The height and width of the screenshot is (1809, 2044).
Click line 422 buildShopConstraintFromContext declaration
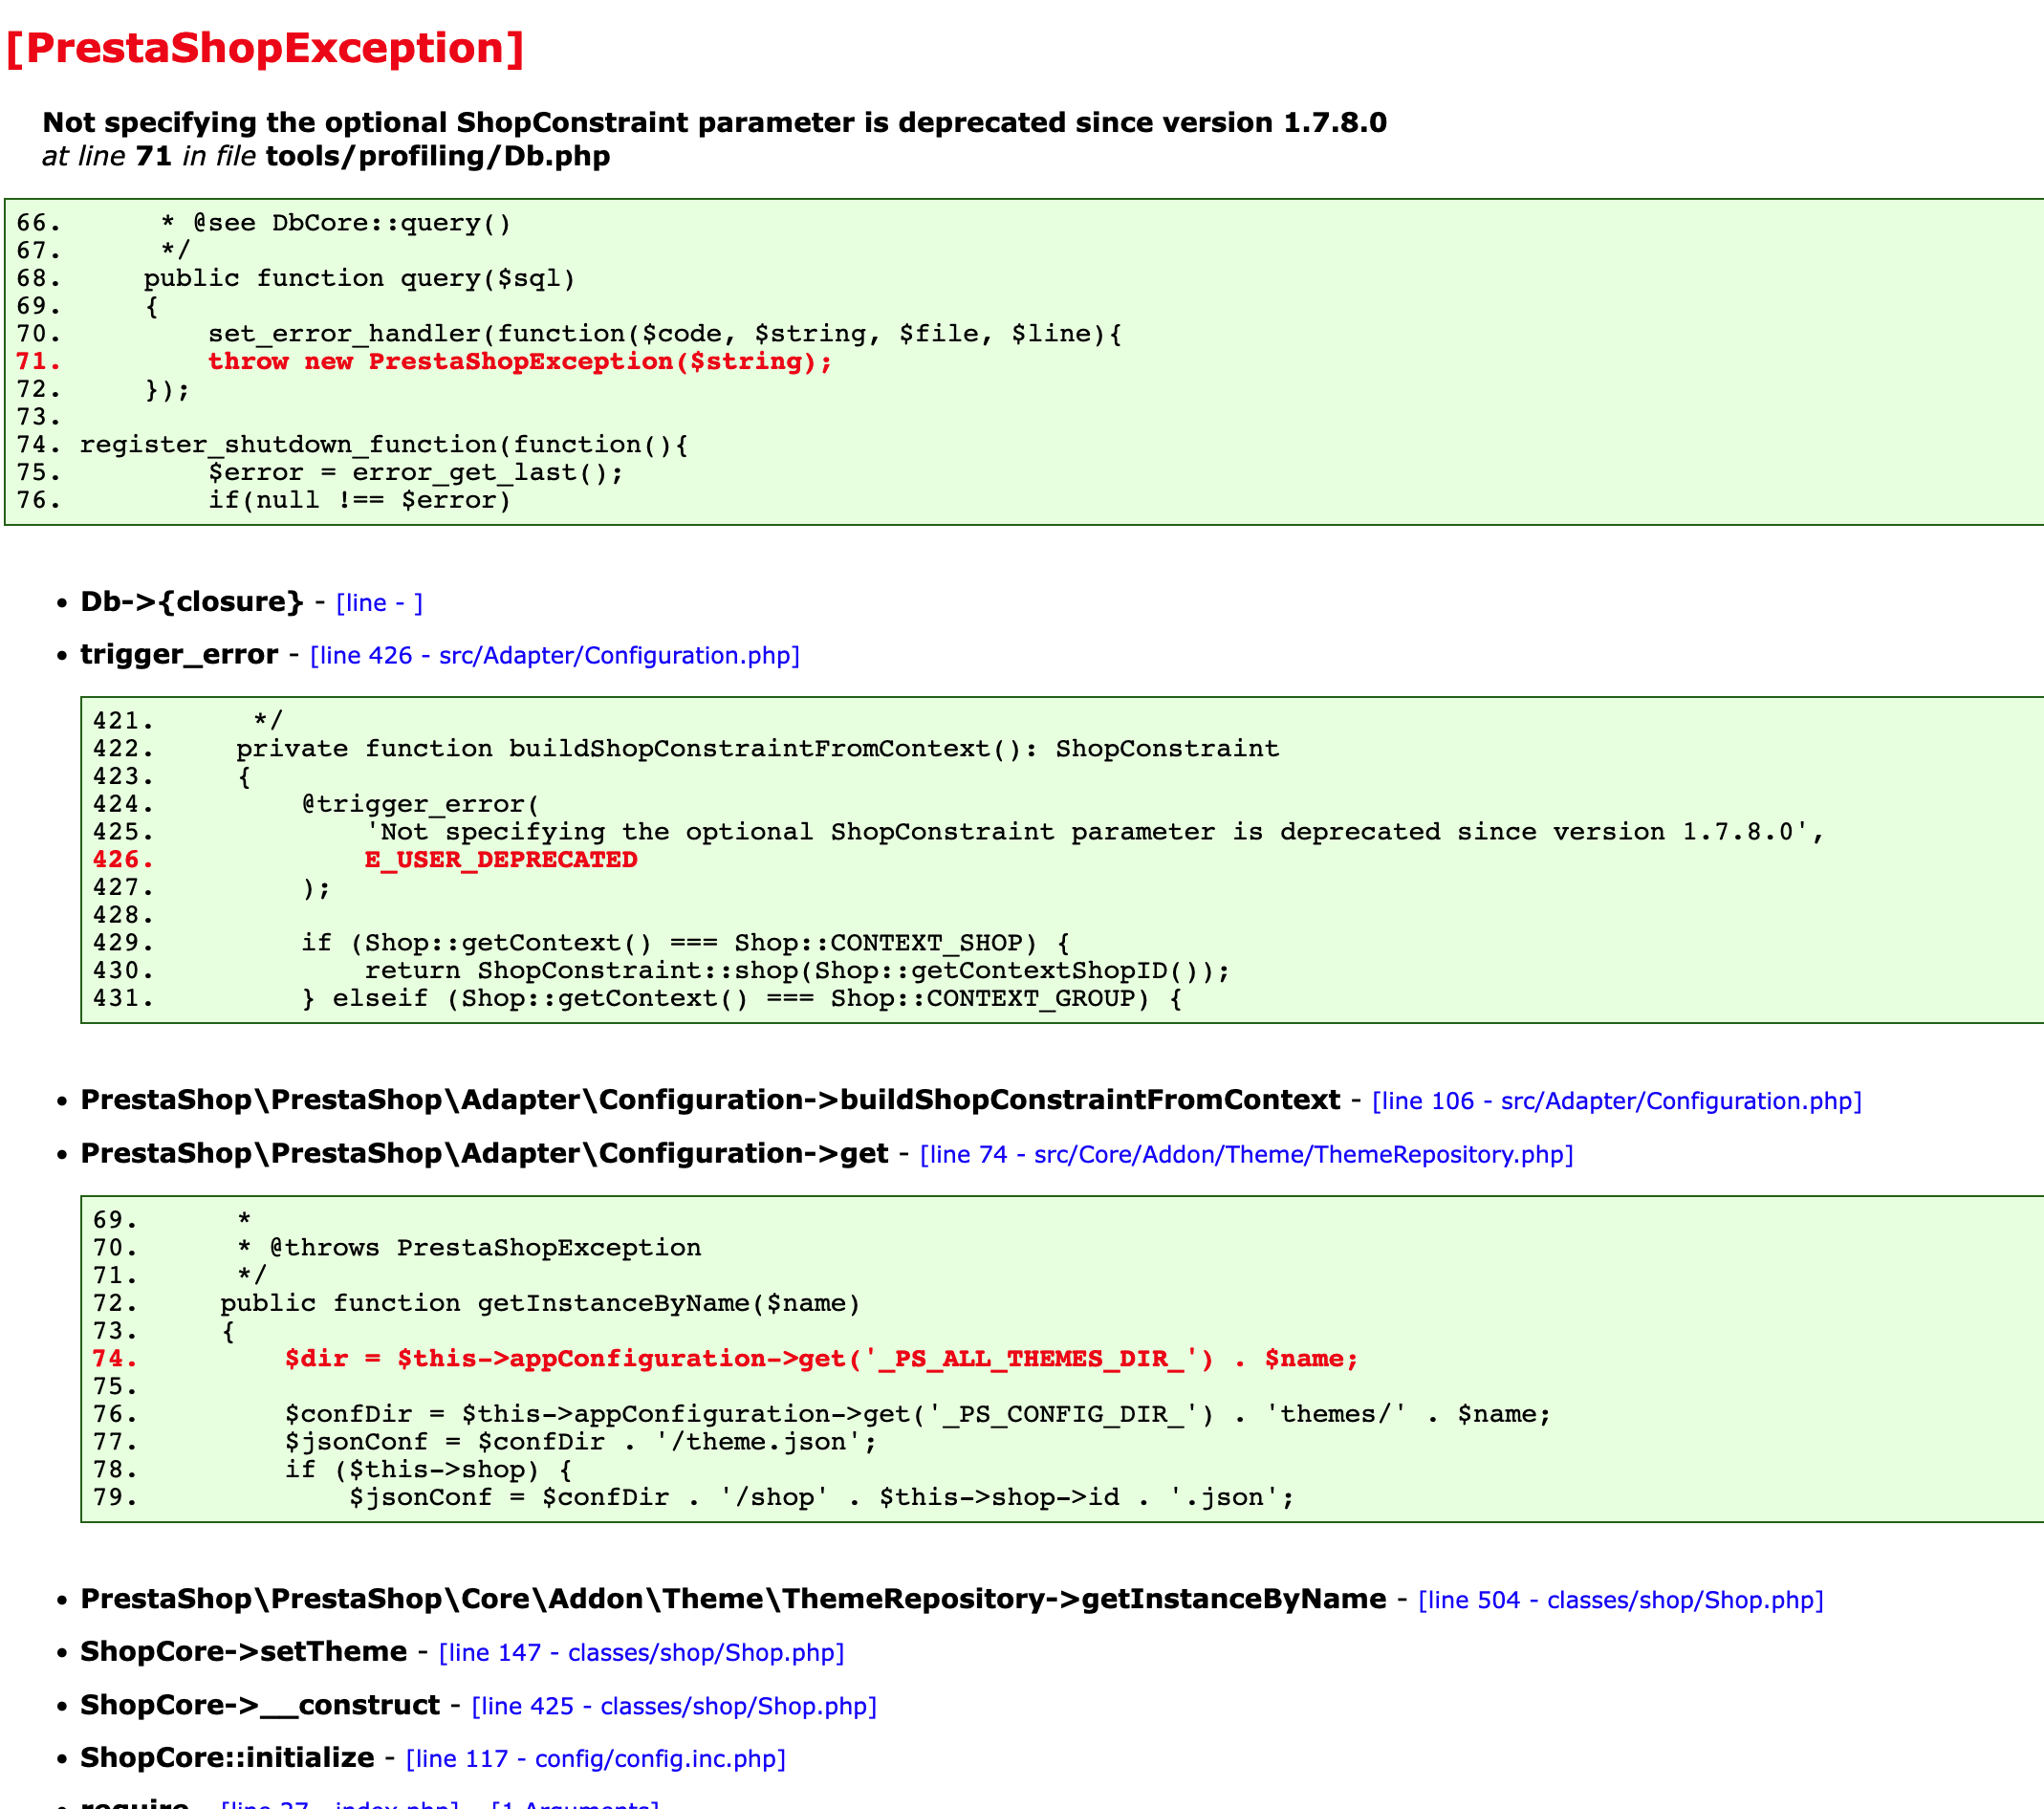click(758, 749)
